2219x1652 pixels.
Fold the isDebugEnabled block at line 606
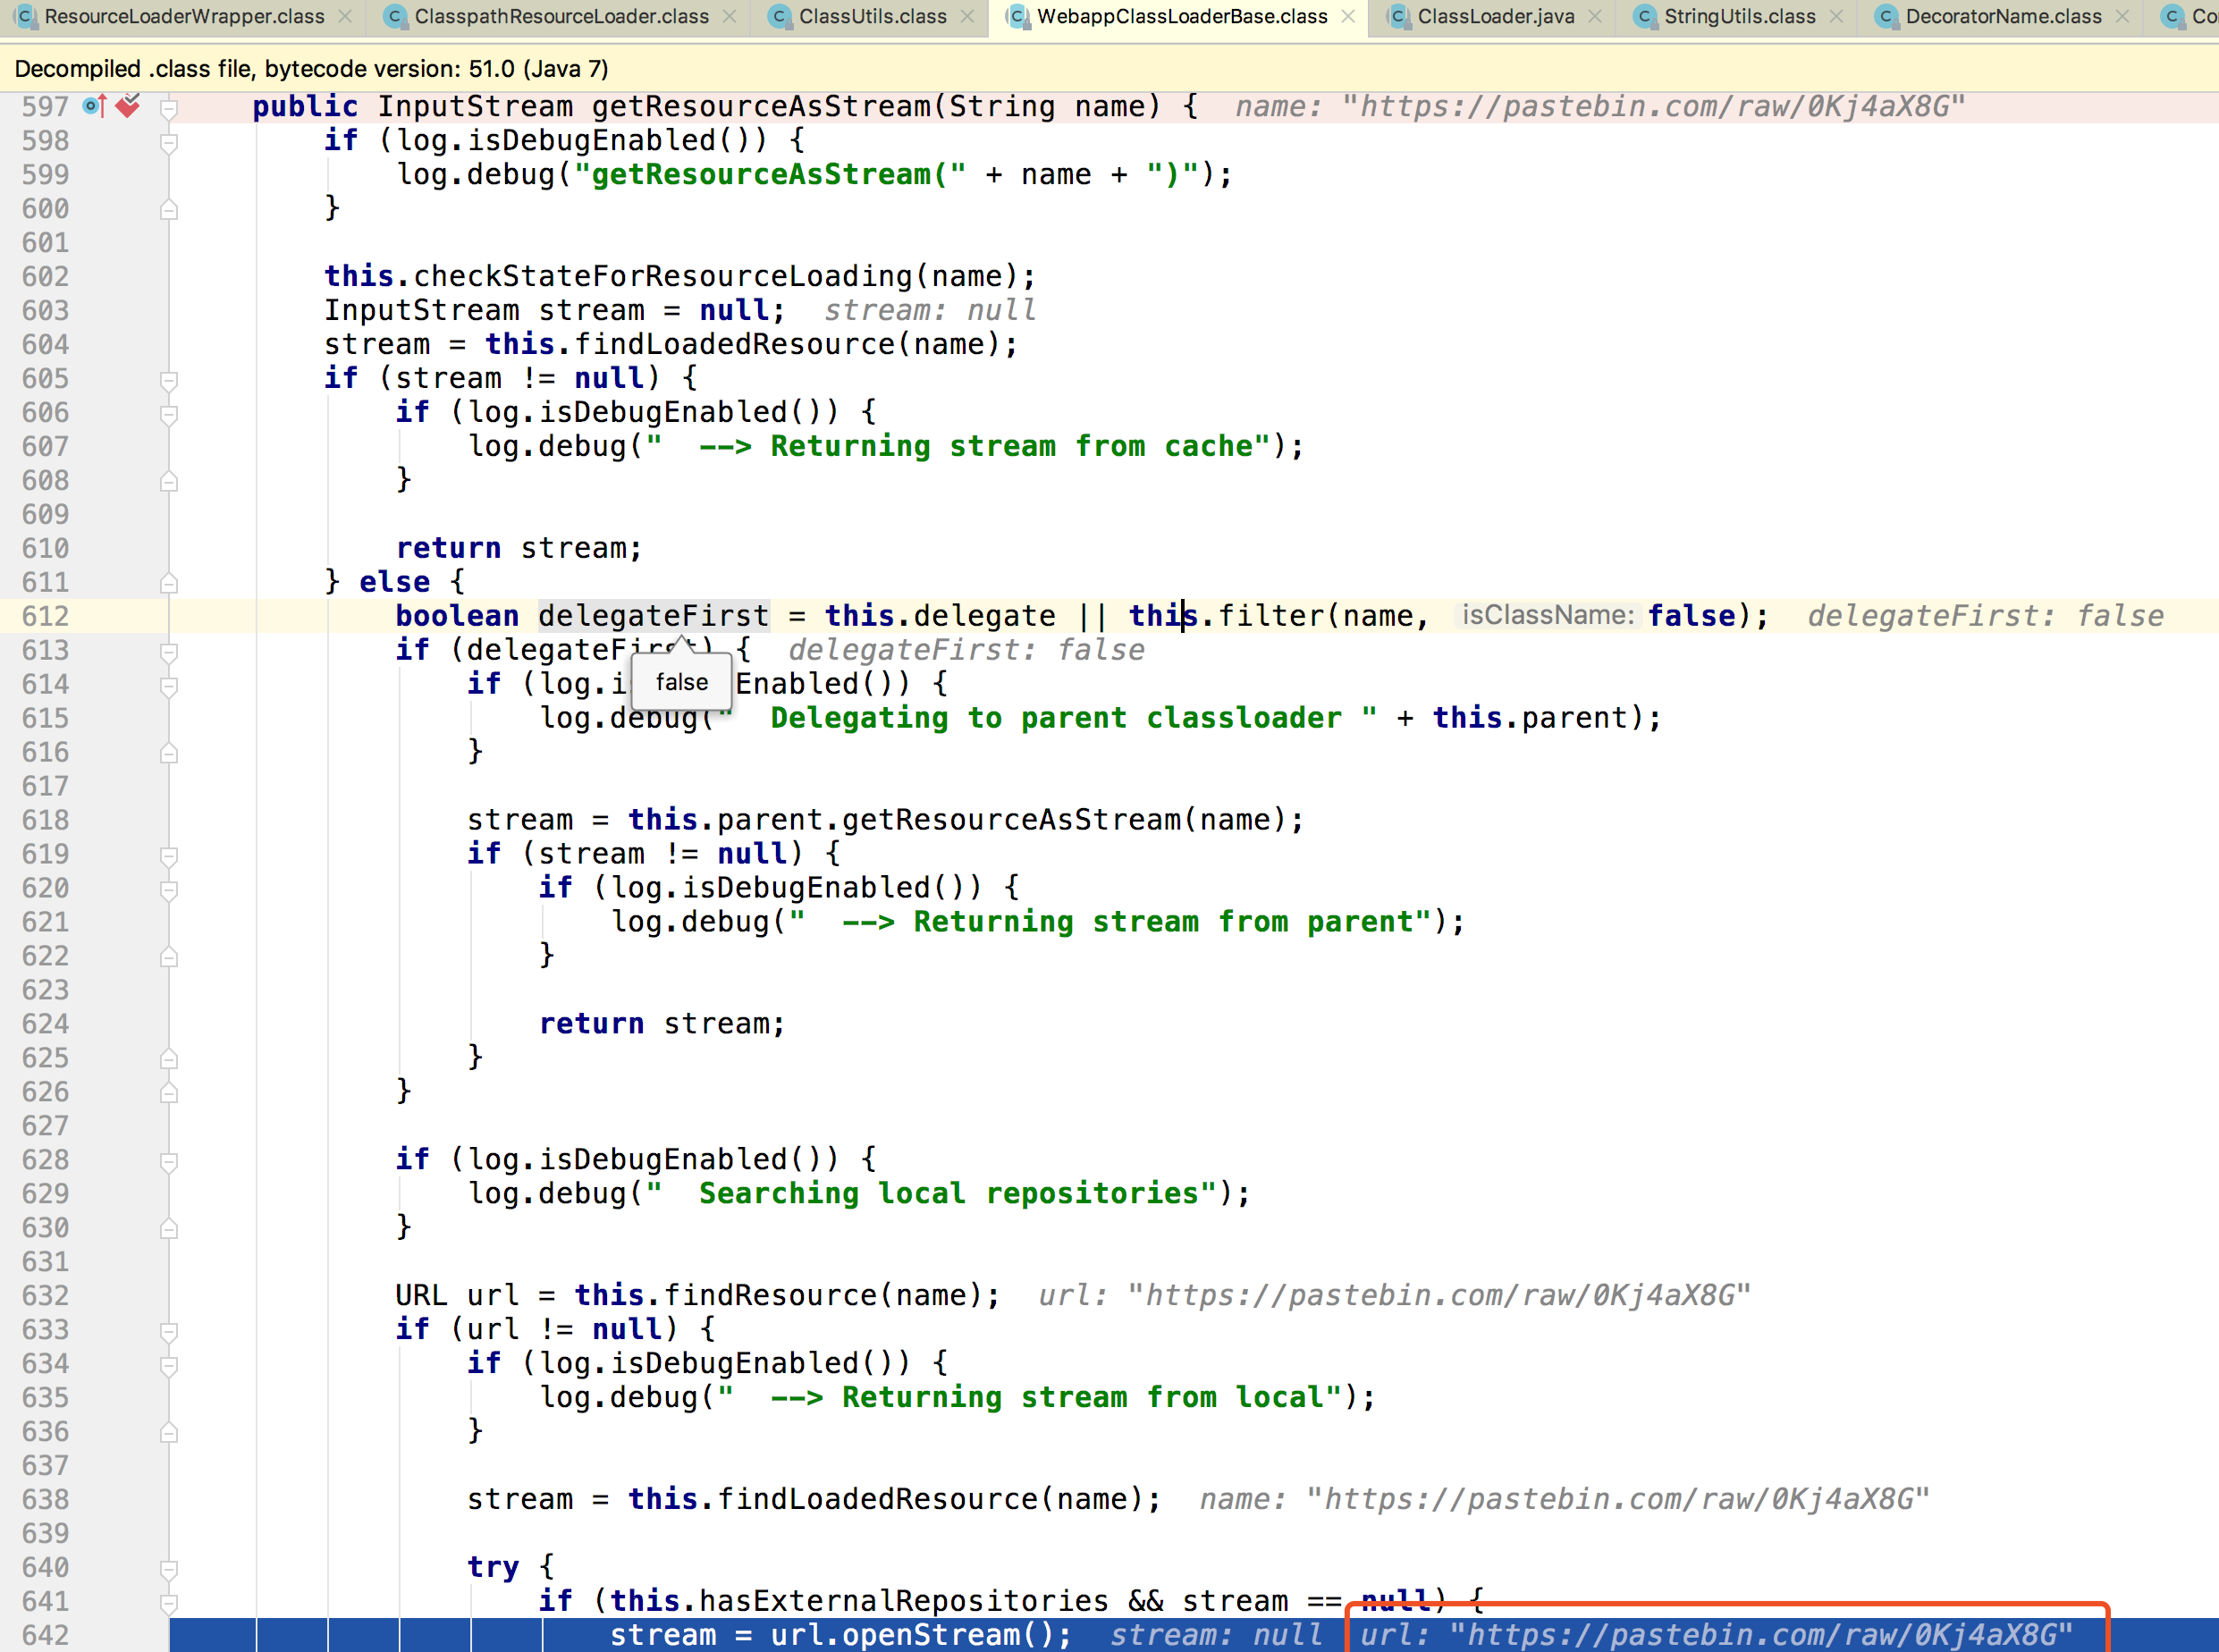click(x=169, y=414)
